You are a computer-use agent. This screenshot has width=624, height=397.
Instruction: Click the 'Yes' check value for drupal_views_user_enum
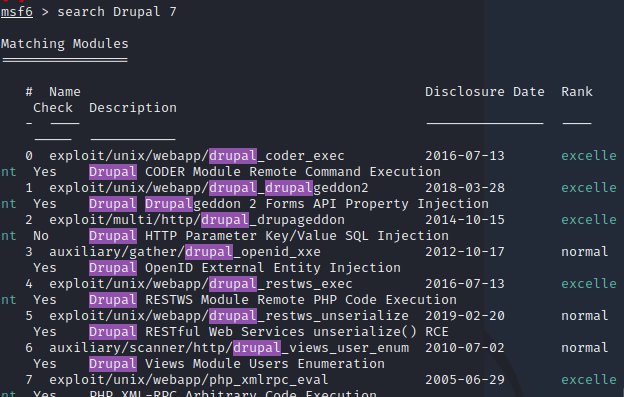point(45,364)
